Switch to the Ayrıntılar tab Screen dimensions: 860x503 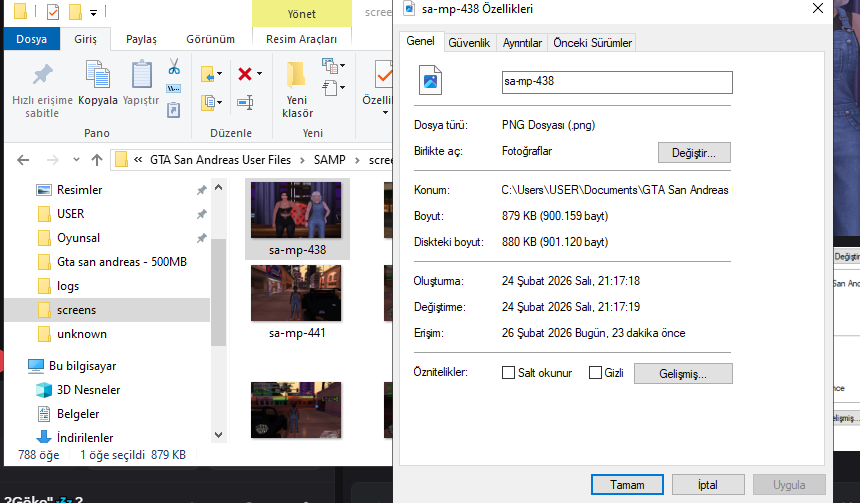pos(522,43)
